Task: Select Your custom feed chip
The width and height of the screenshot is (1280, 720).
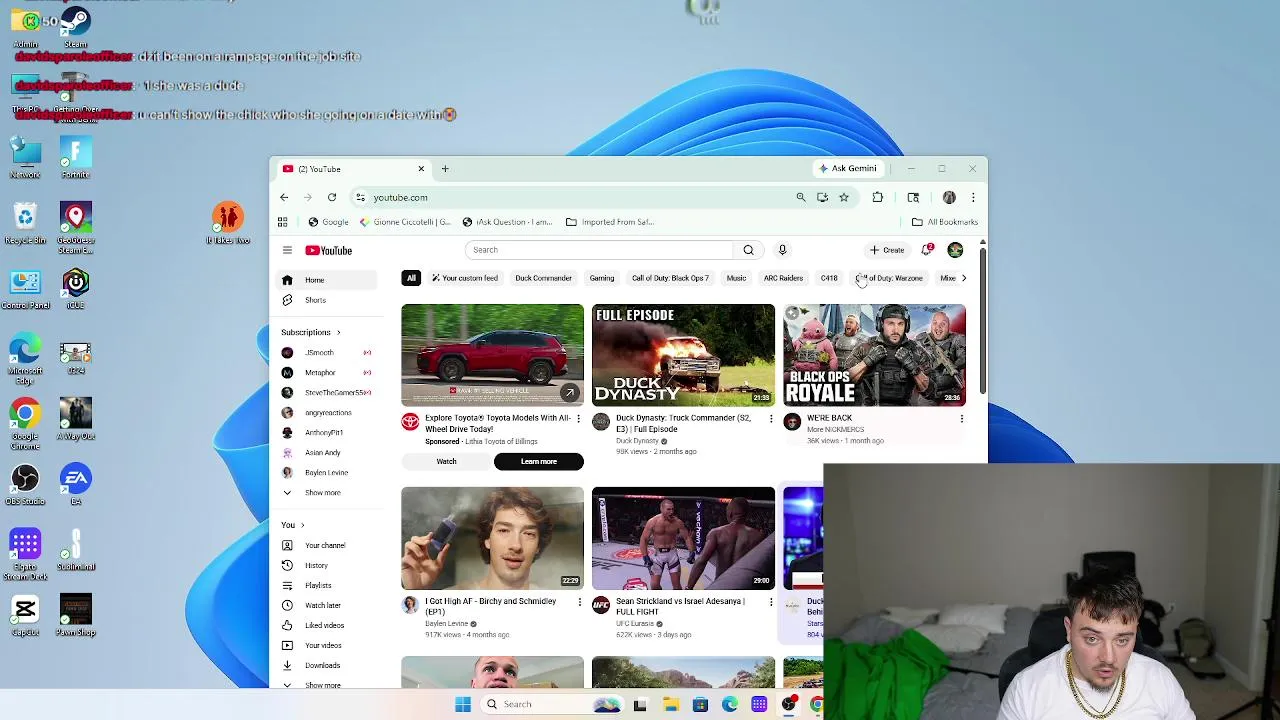Action: point(465,278)
